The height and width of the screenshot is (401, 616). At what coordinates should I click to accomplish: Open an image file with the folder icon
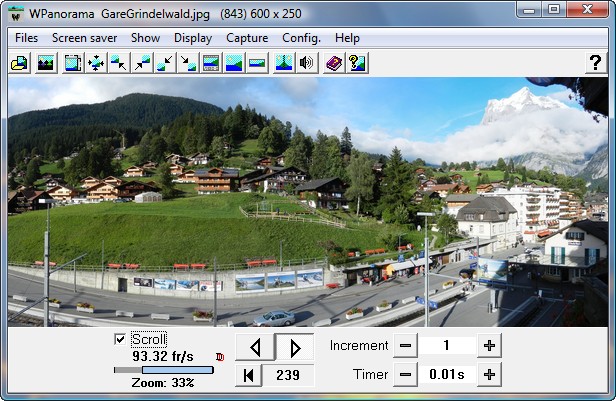20,63
